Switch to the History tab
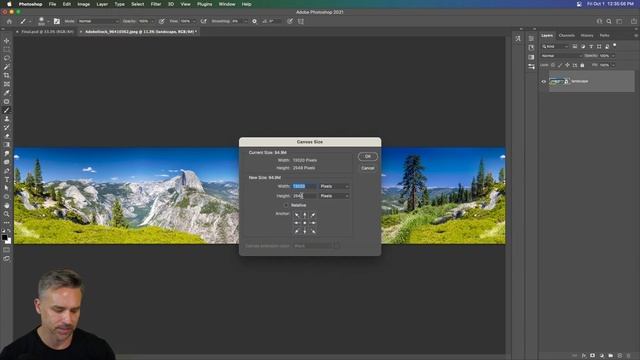 click(587, 36)
